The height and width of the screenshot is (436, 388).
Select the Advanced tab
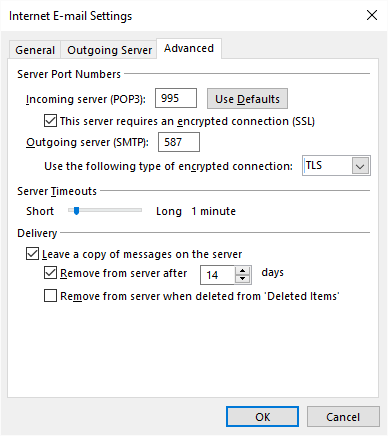point(189,49)
